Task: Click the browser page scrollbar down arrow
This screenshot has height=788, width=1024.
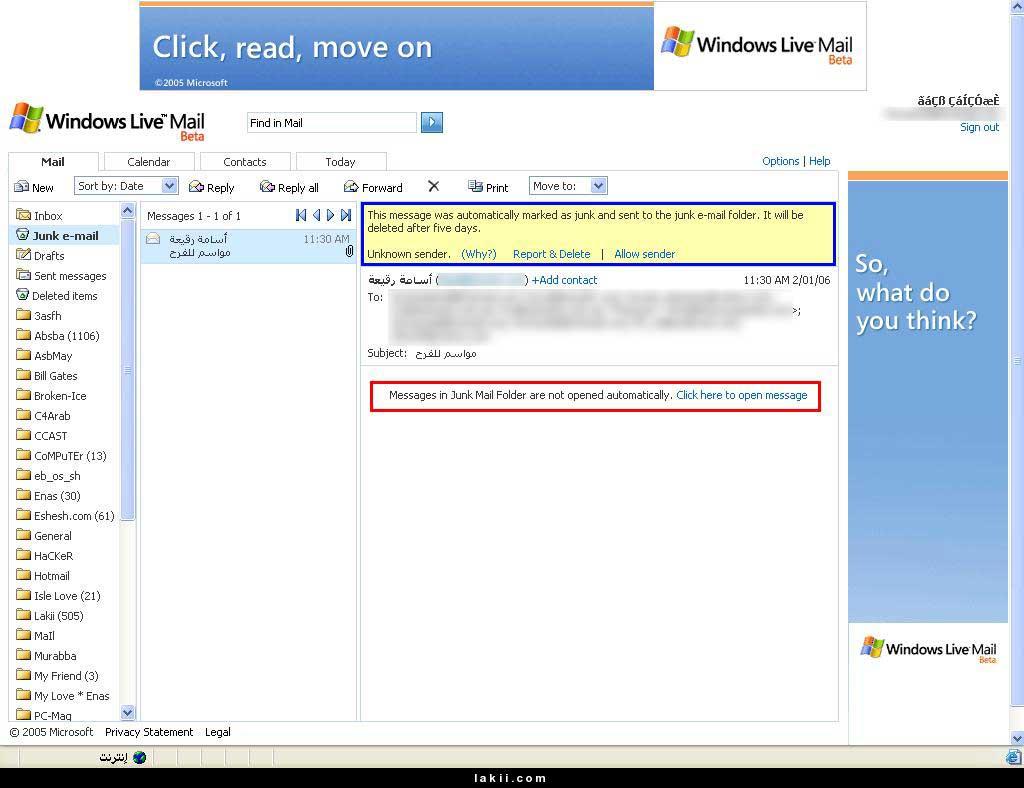Action: tap(1017, 738)
